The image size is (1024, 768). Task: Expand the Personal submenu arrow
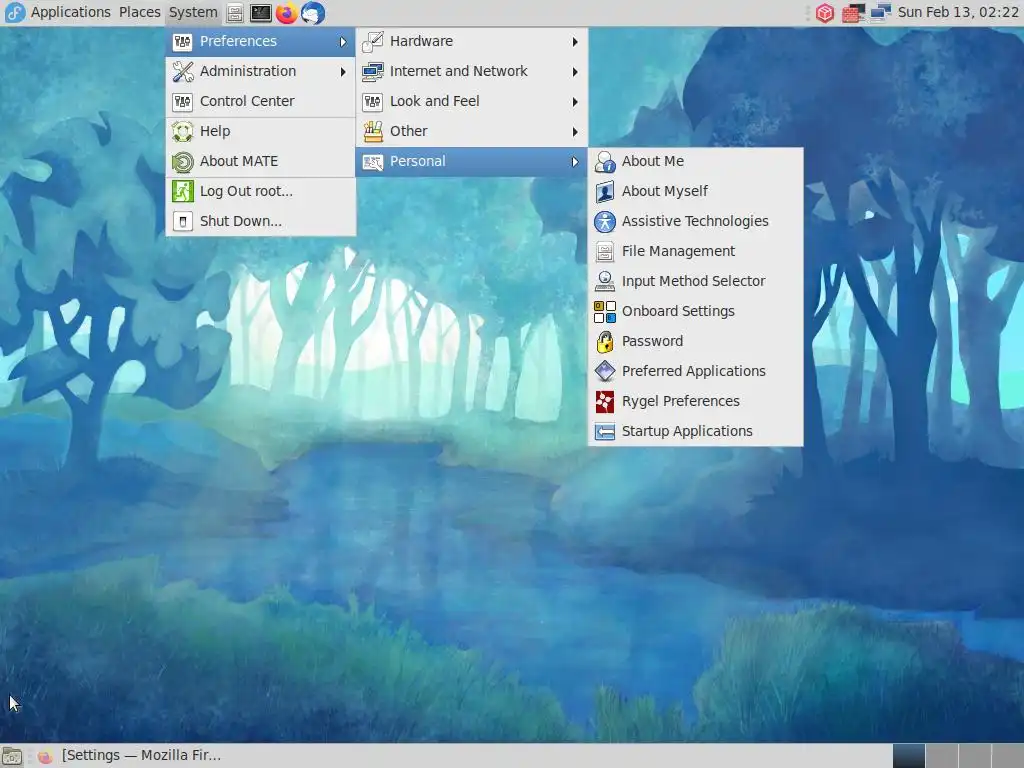click(x=575, y=162)
